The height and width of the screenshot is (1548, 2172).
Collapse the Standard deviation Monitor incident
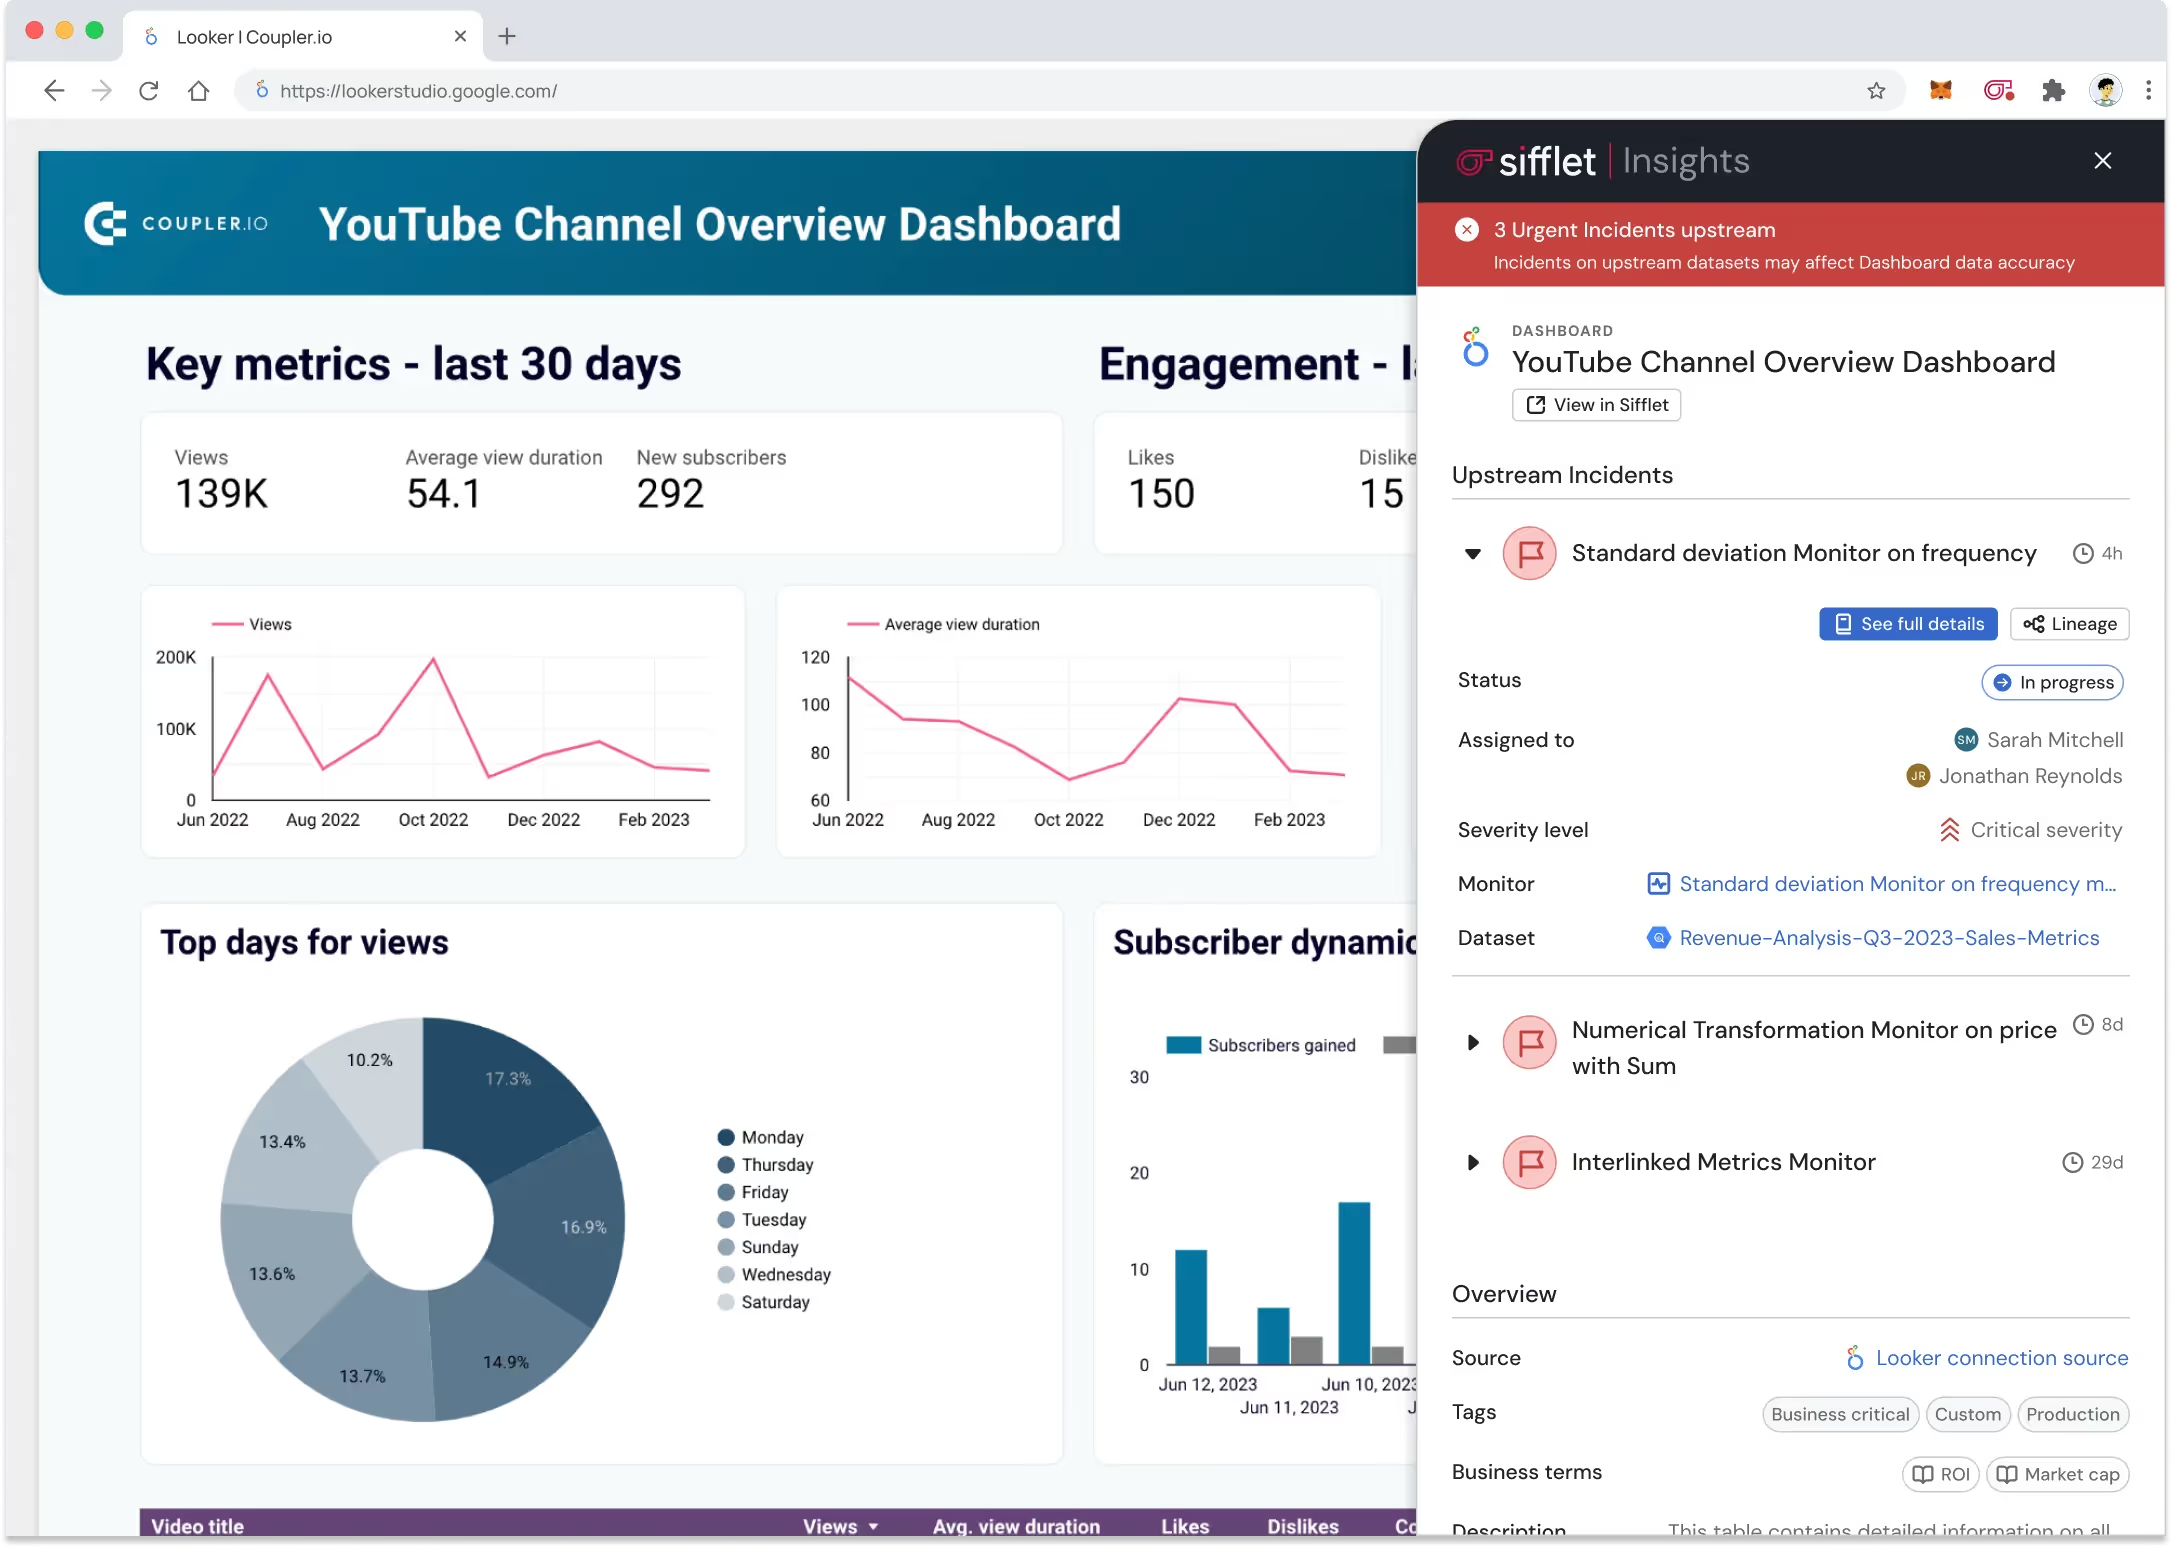point(1473,553)
